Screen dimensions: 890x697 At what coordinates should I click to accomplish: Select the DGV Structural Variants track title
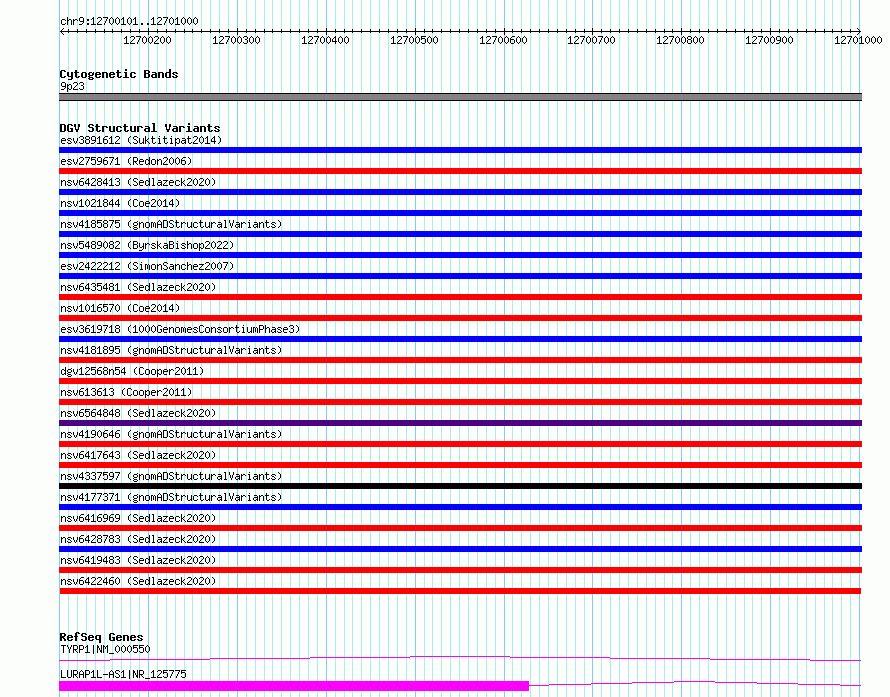click(140, 128)
